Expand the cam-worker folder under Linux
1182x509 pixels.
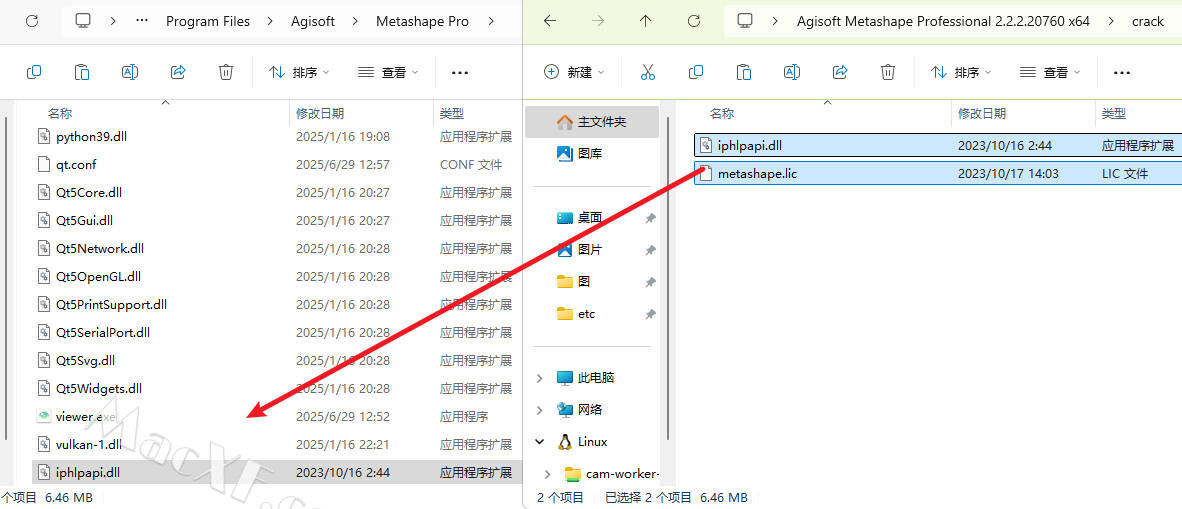pyautogui.click(x=548, y=474)
